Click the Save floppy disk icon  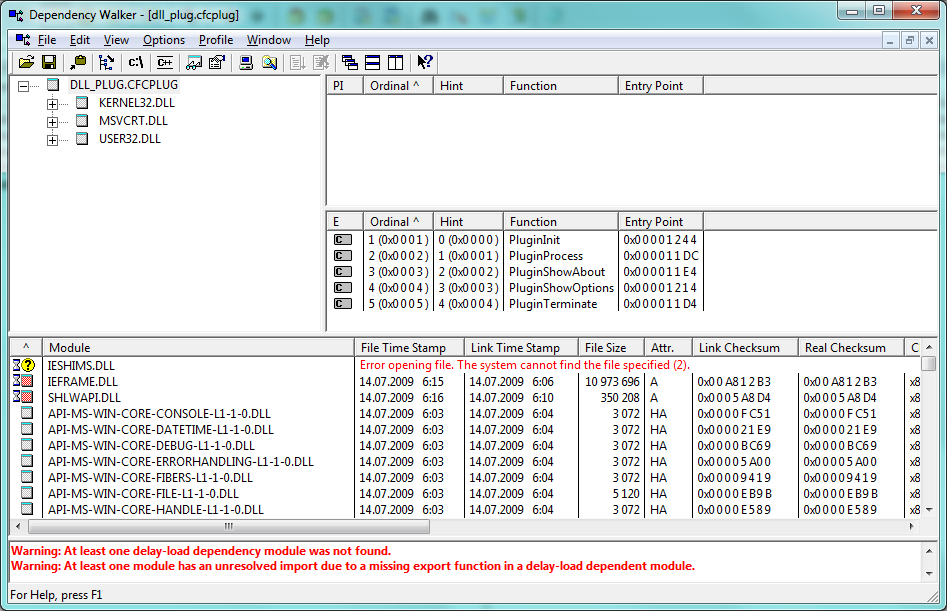(x=48, y=62)
